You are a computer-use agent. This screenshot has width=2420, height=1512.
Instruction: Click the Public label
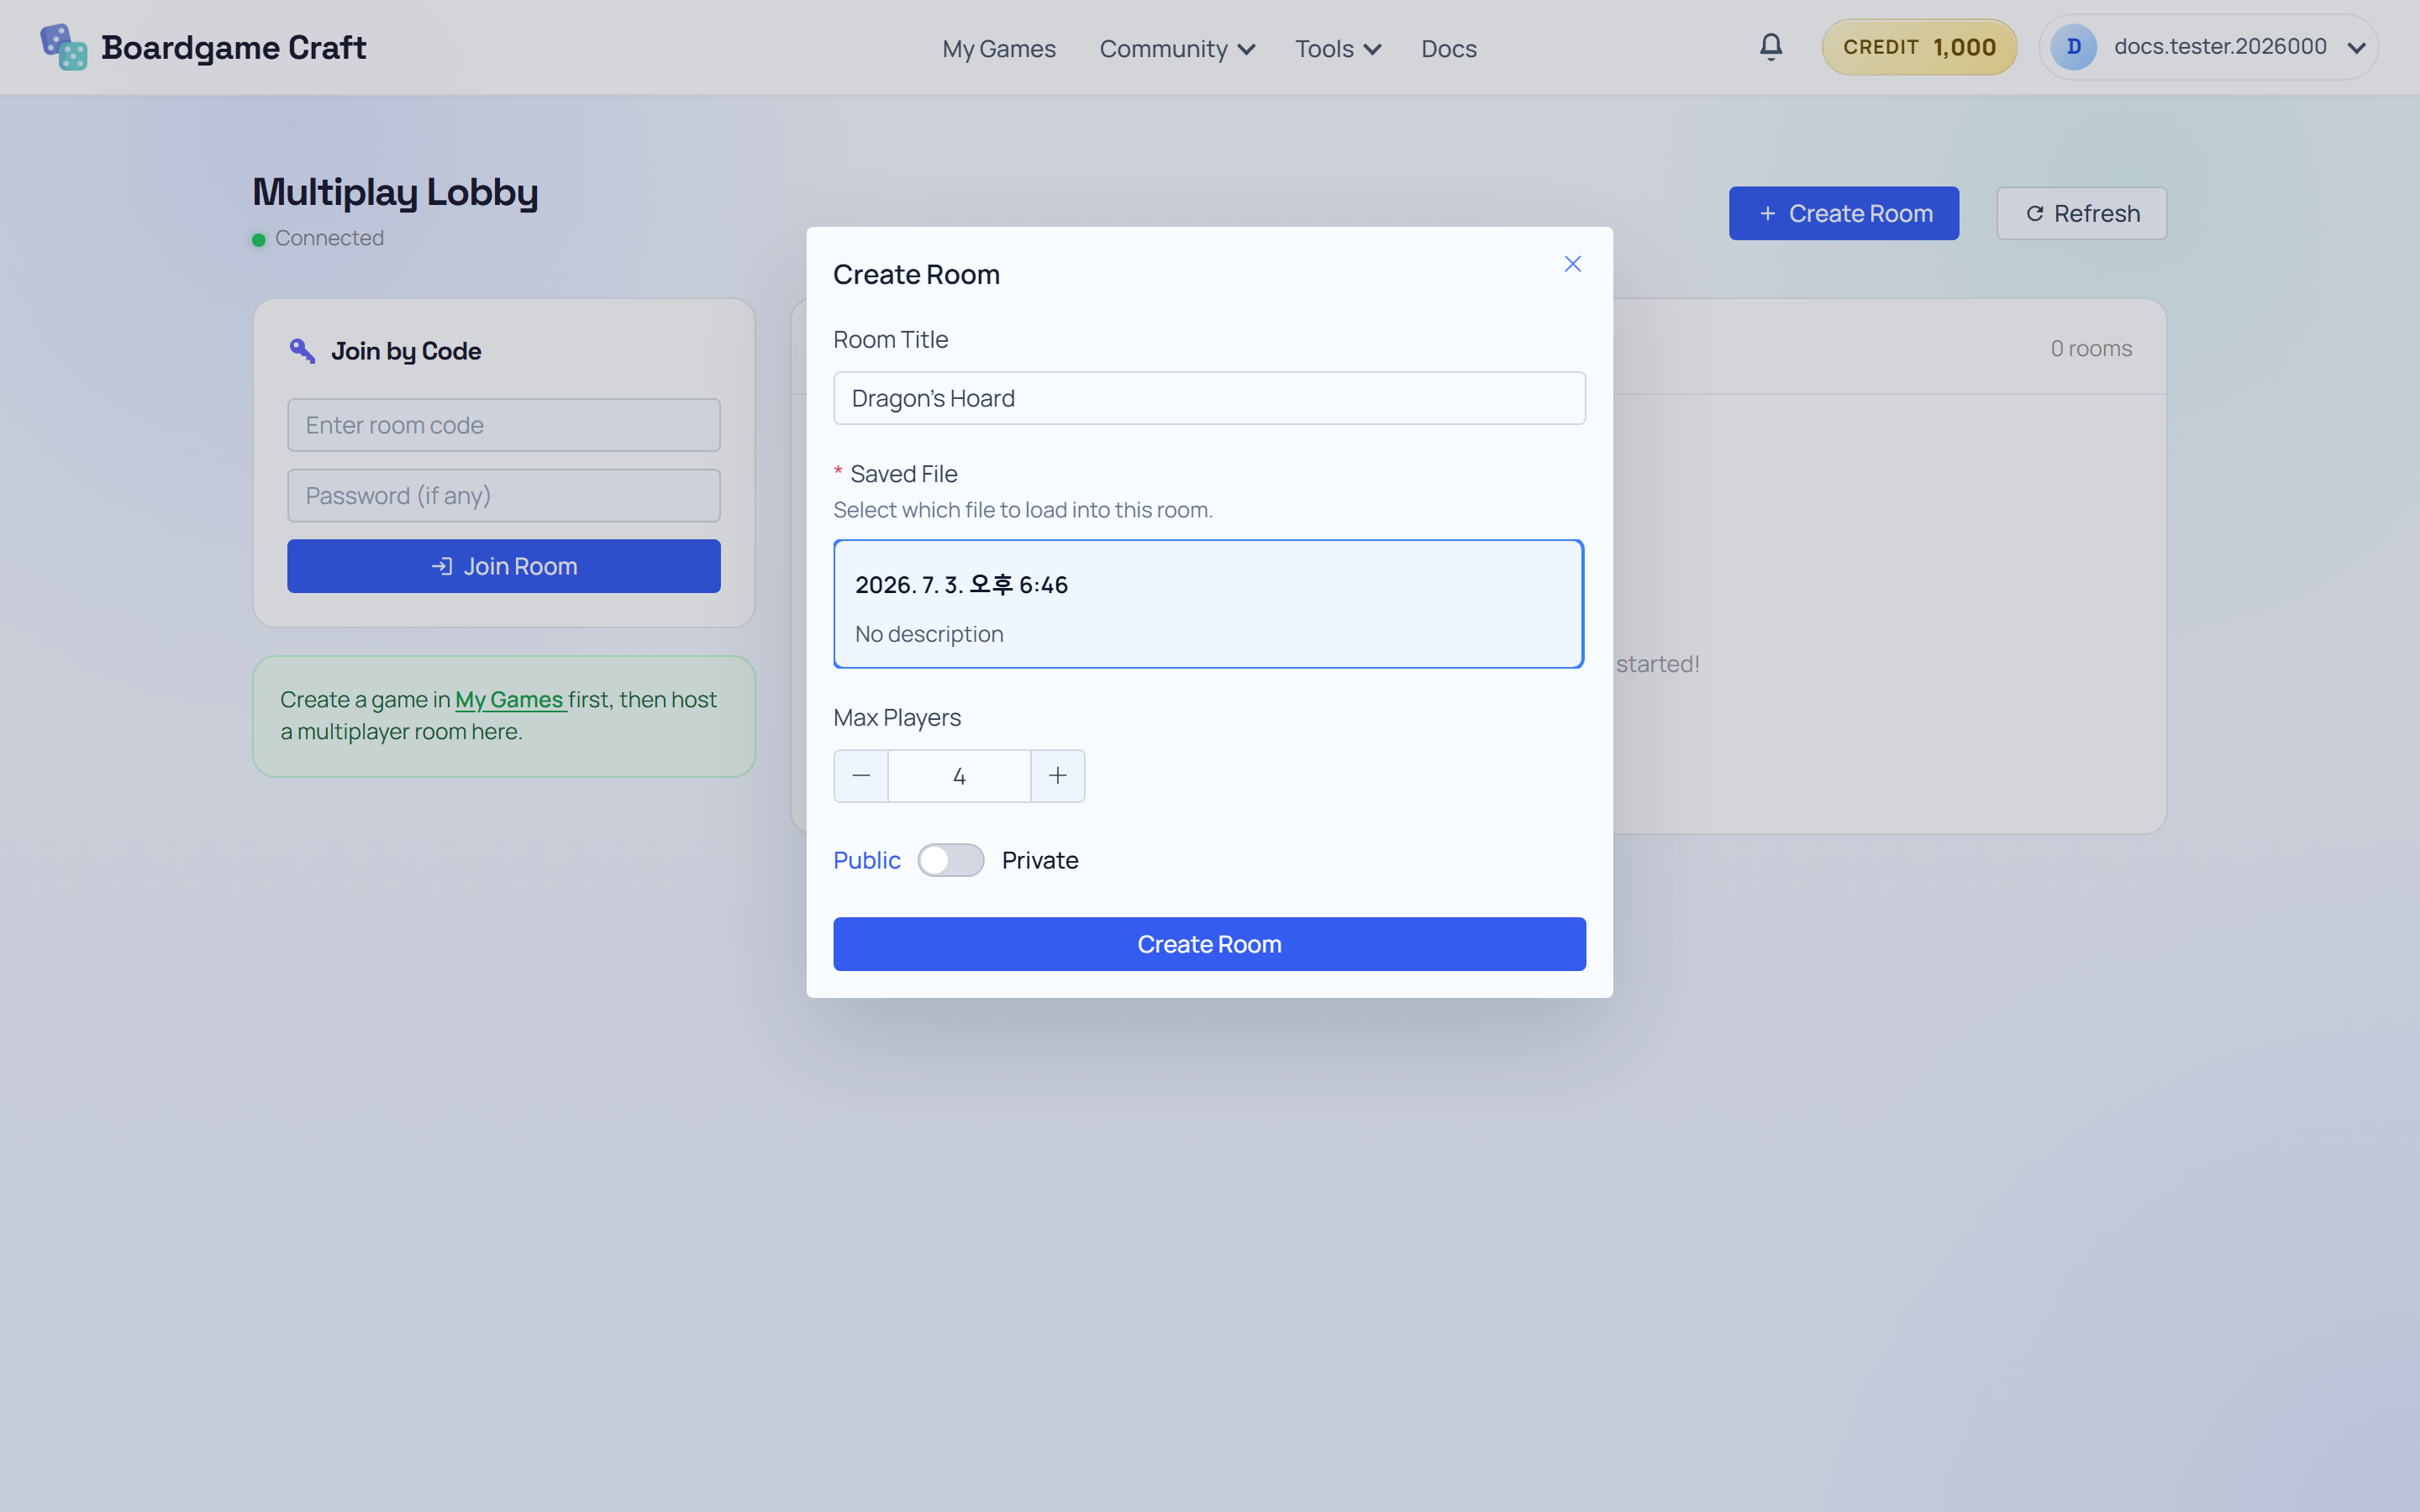(867, 860)
